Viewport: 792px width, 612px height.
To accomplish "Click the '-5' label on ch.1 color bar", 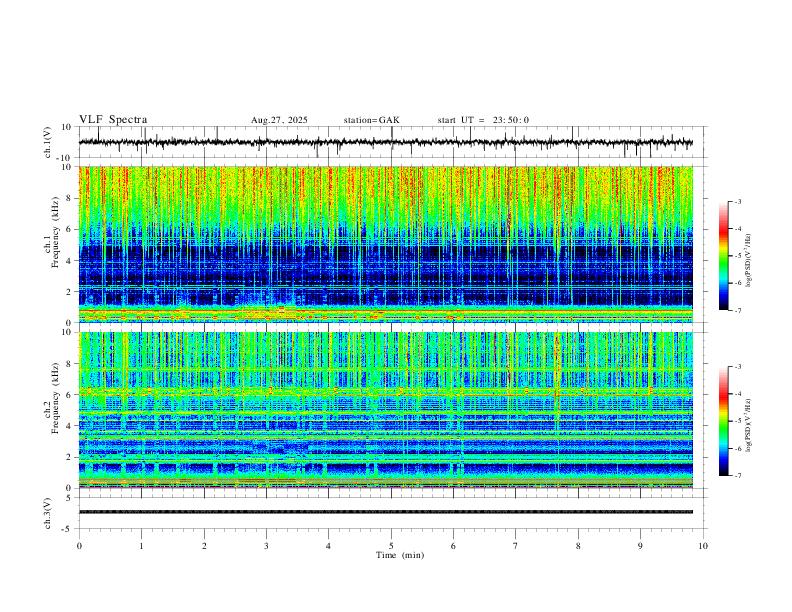I will click(x=737, y=256).
